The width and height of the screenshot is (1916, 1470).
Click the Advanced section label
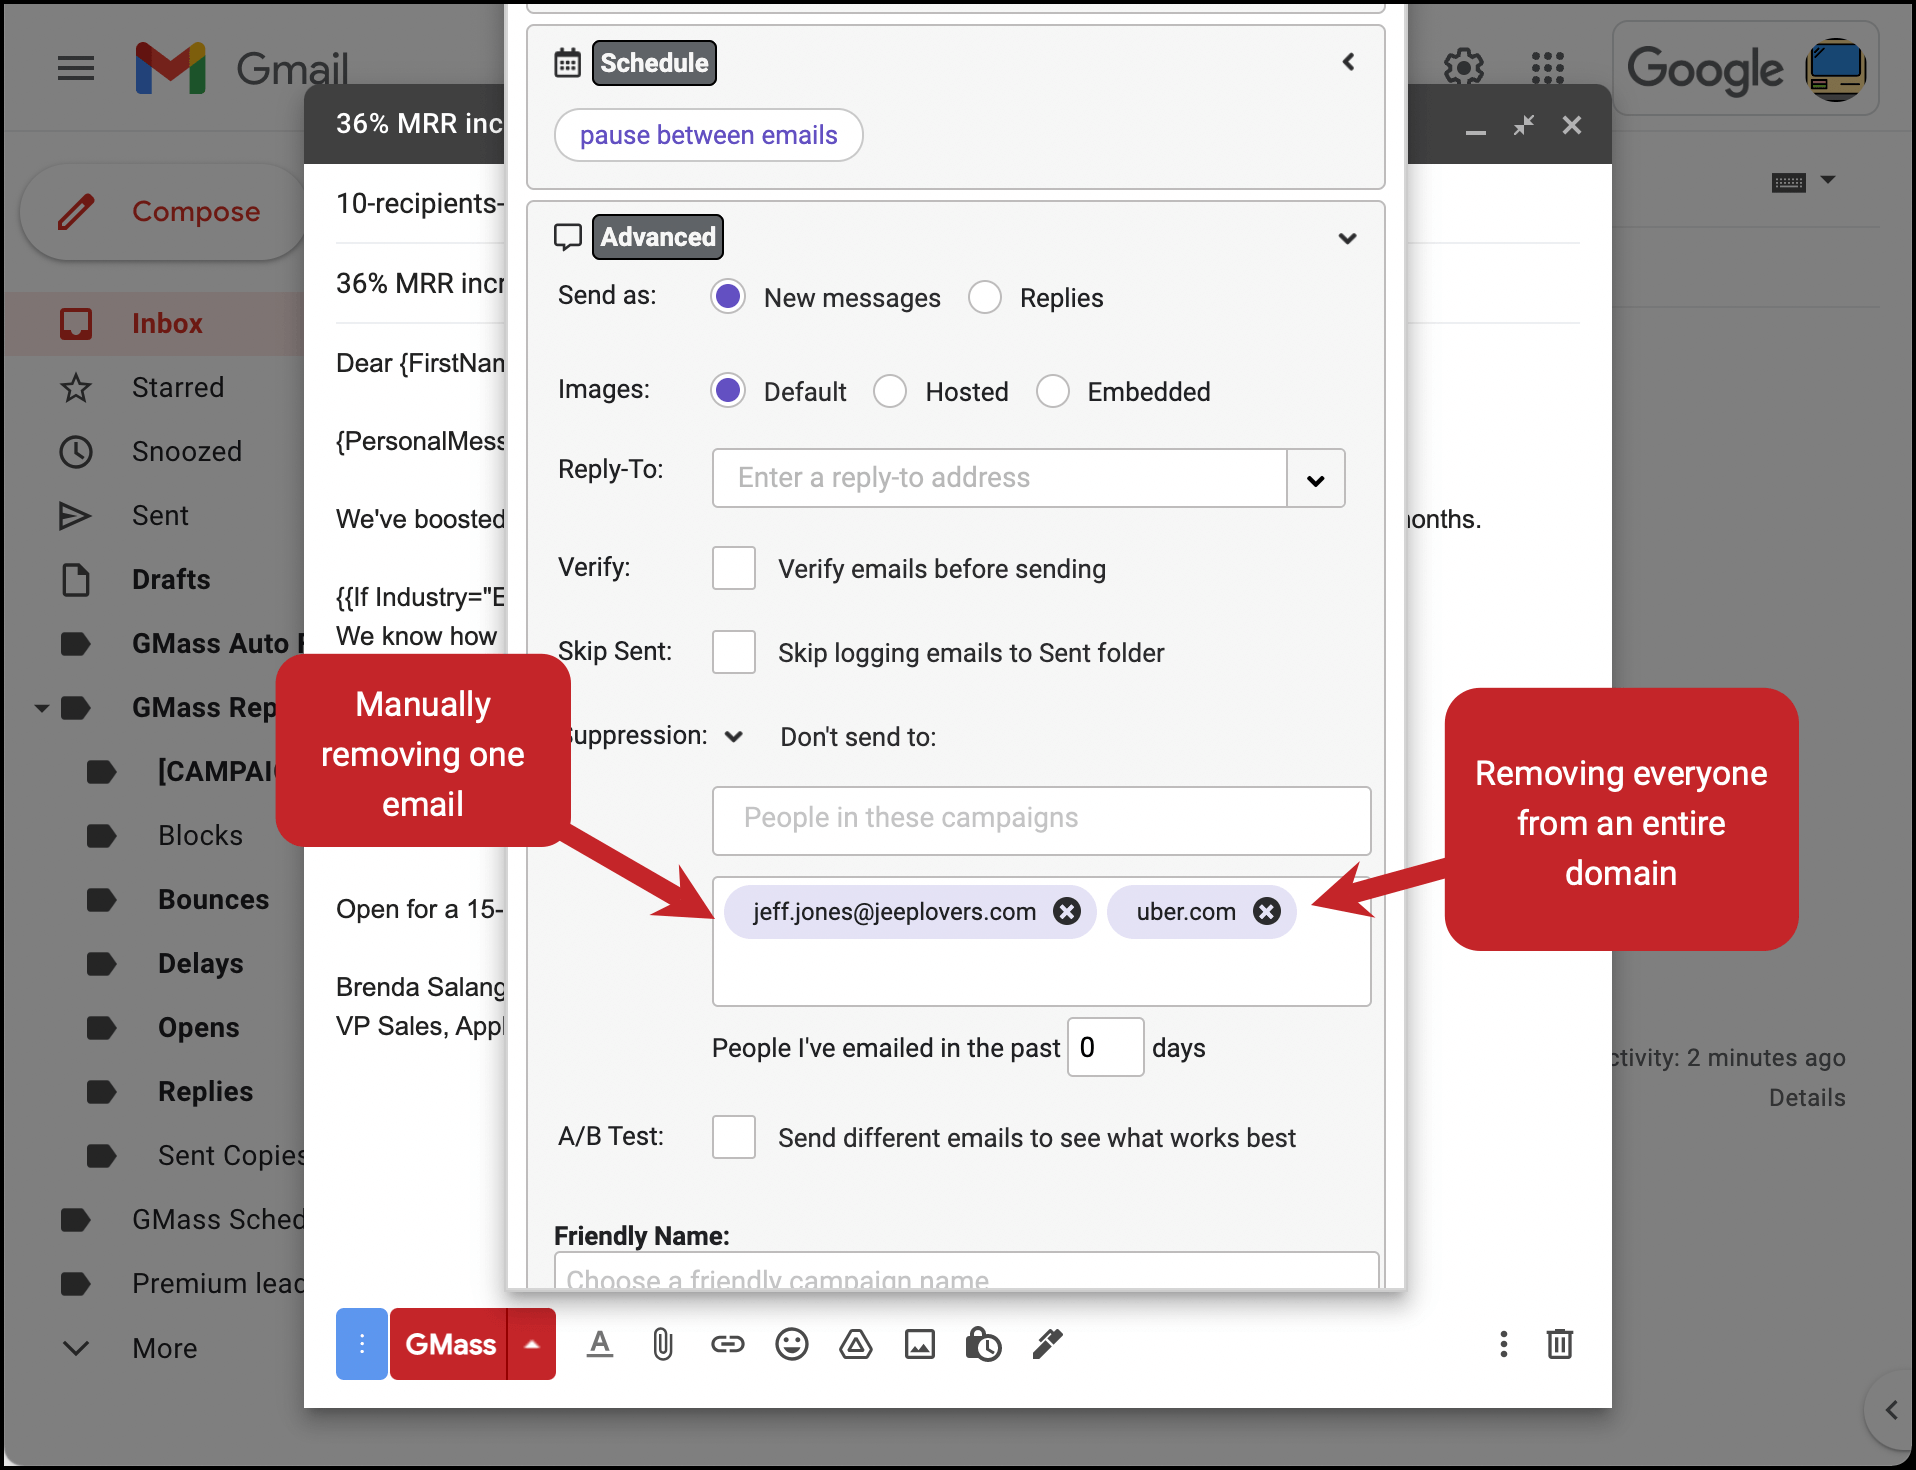pyautogui.click(x=657, y=237)
